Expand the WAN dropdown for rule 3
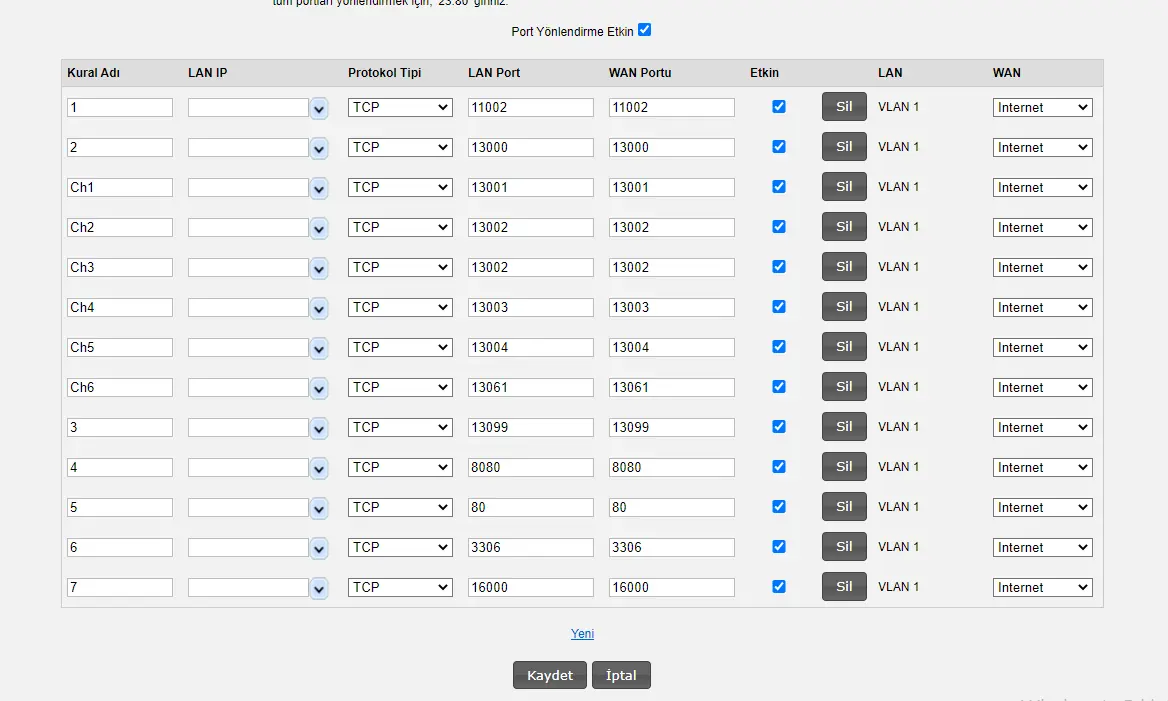This screenshot has height=701, width=1168. point(1042,427)
